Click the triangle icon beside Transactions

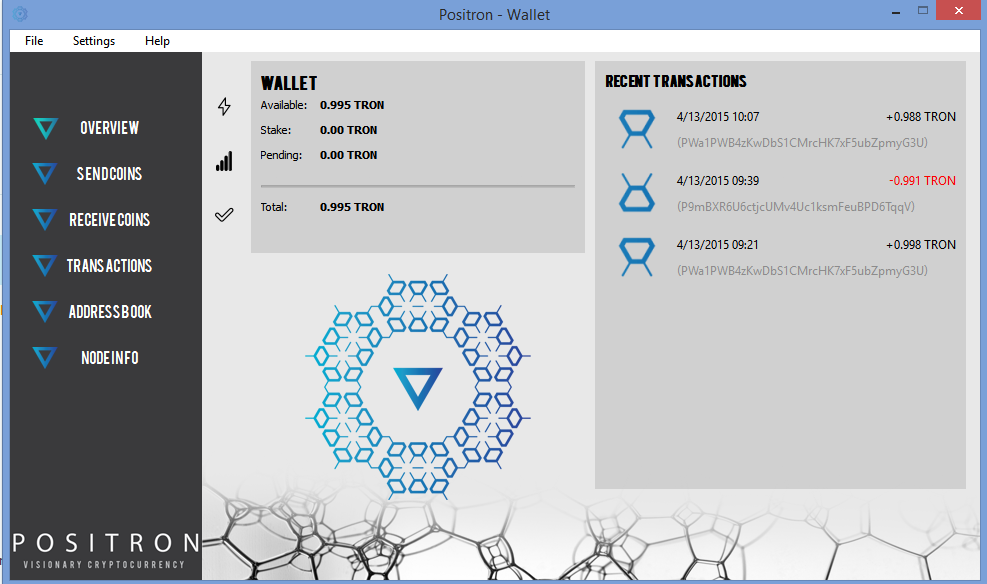45,266
